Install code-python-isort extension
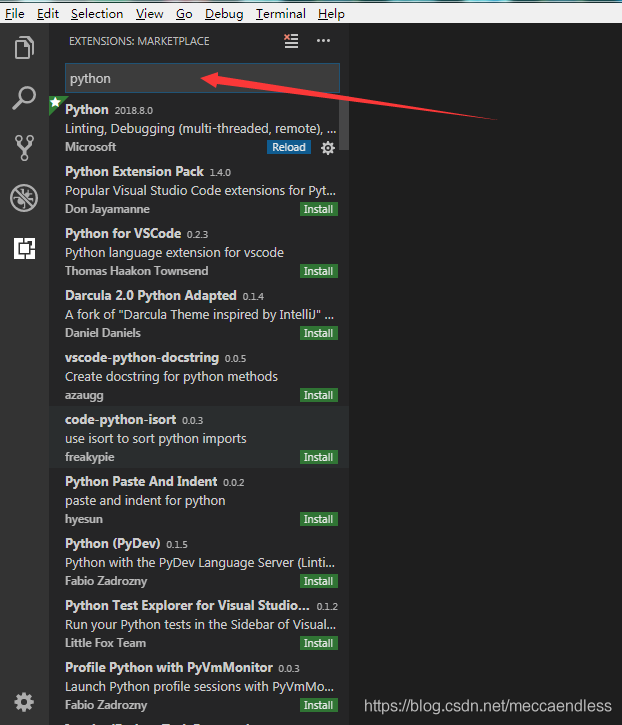This screenshot has height=725, width=622. pyautogui.click(x=319, y=457)
